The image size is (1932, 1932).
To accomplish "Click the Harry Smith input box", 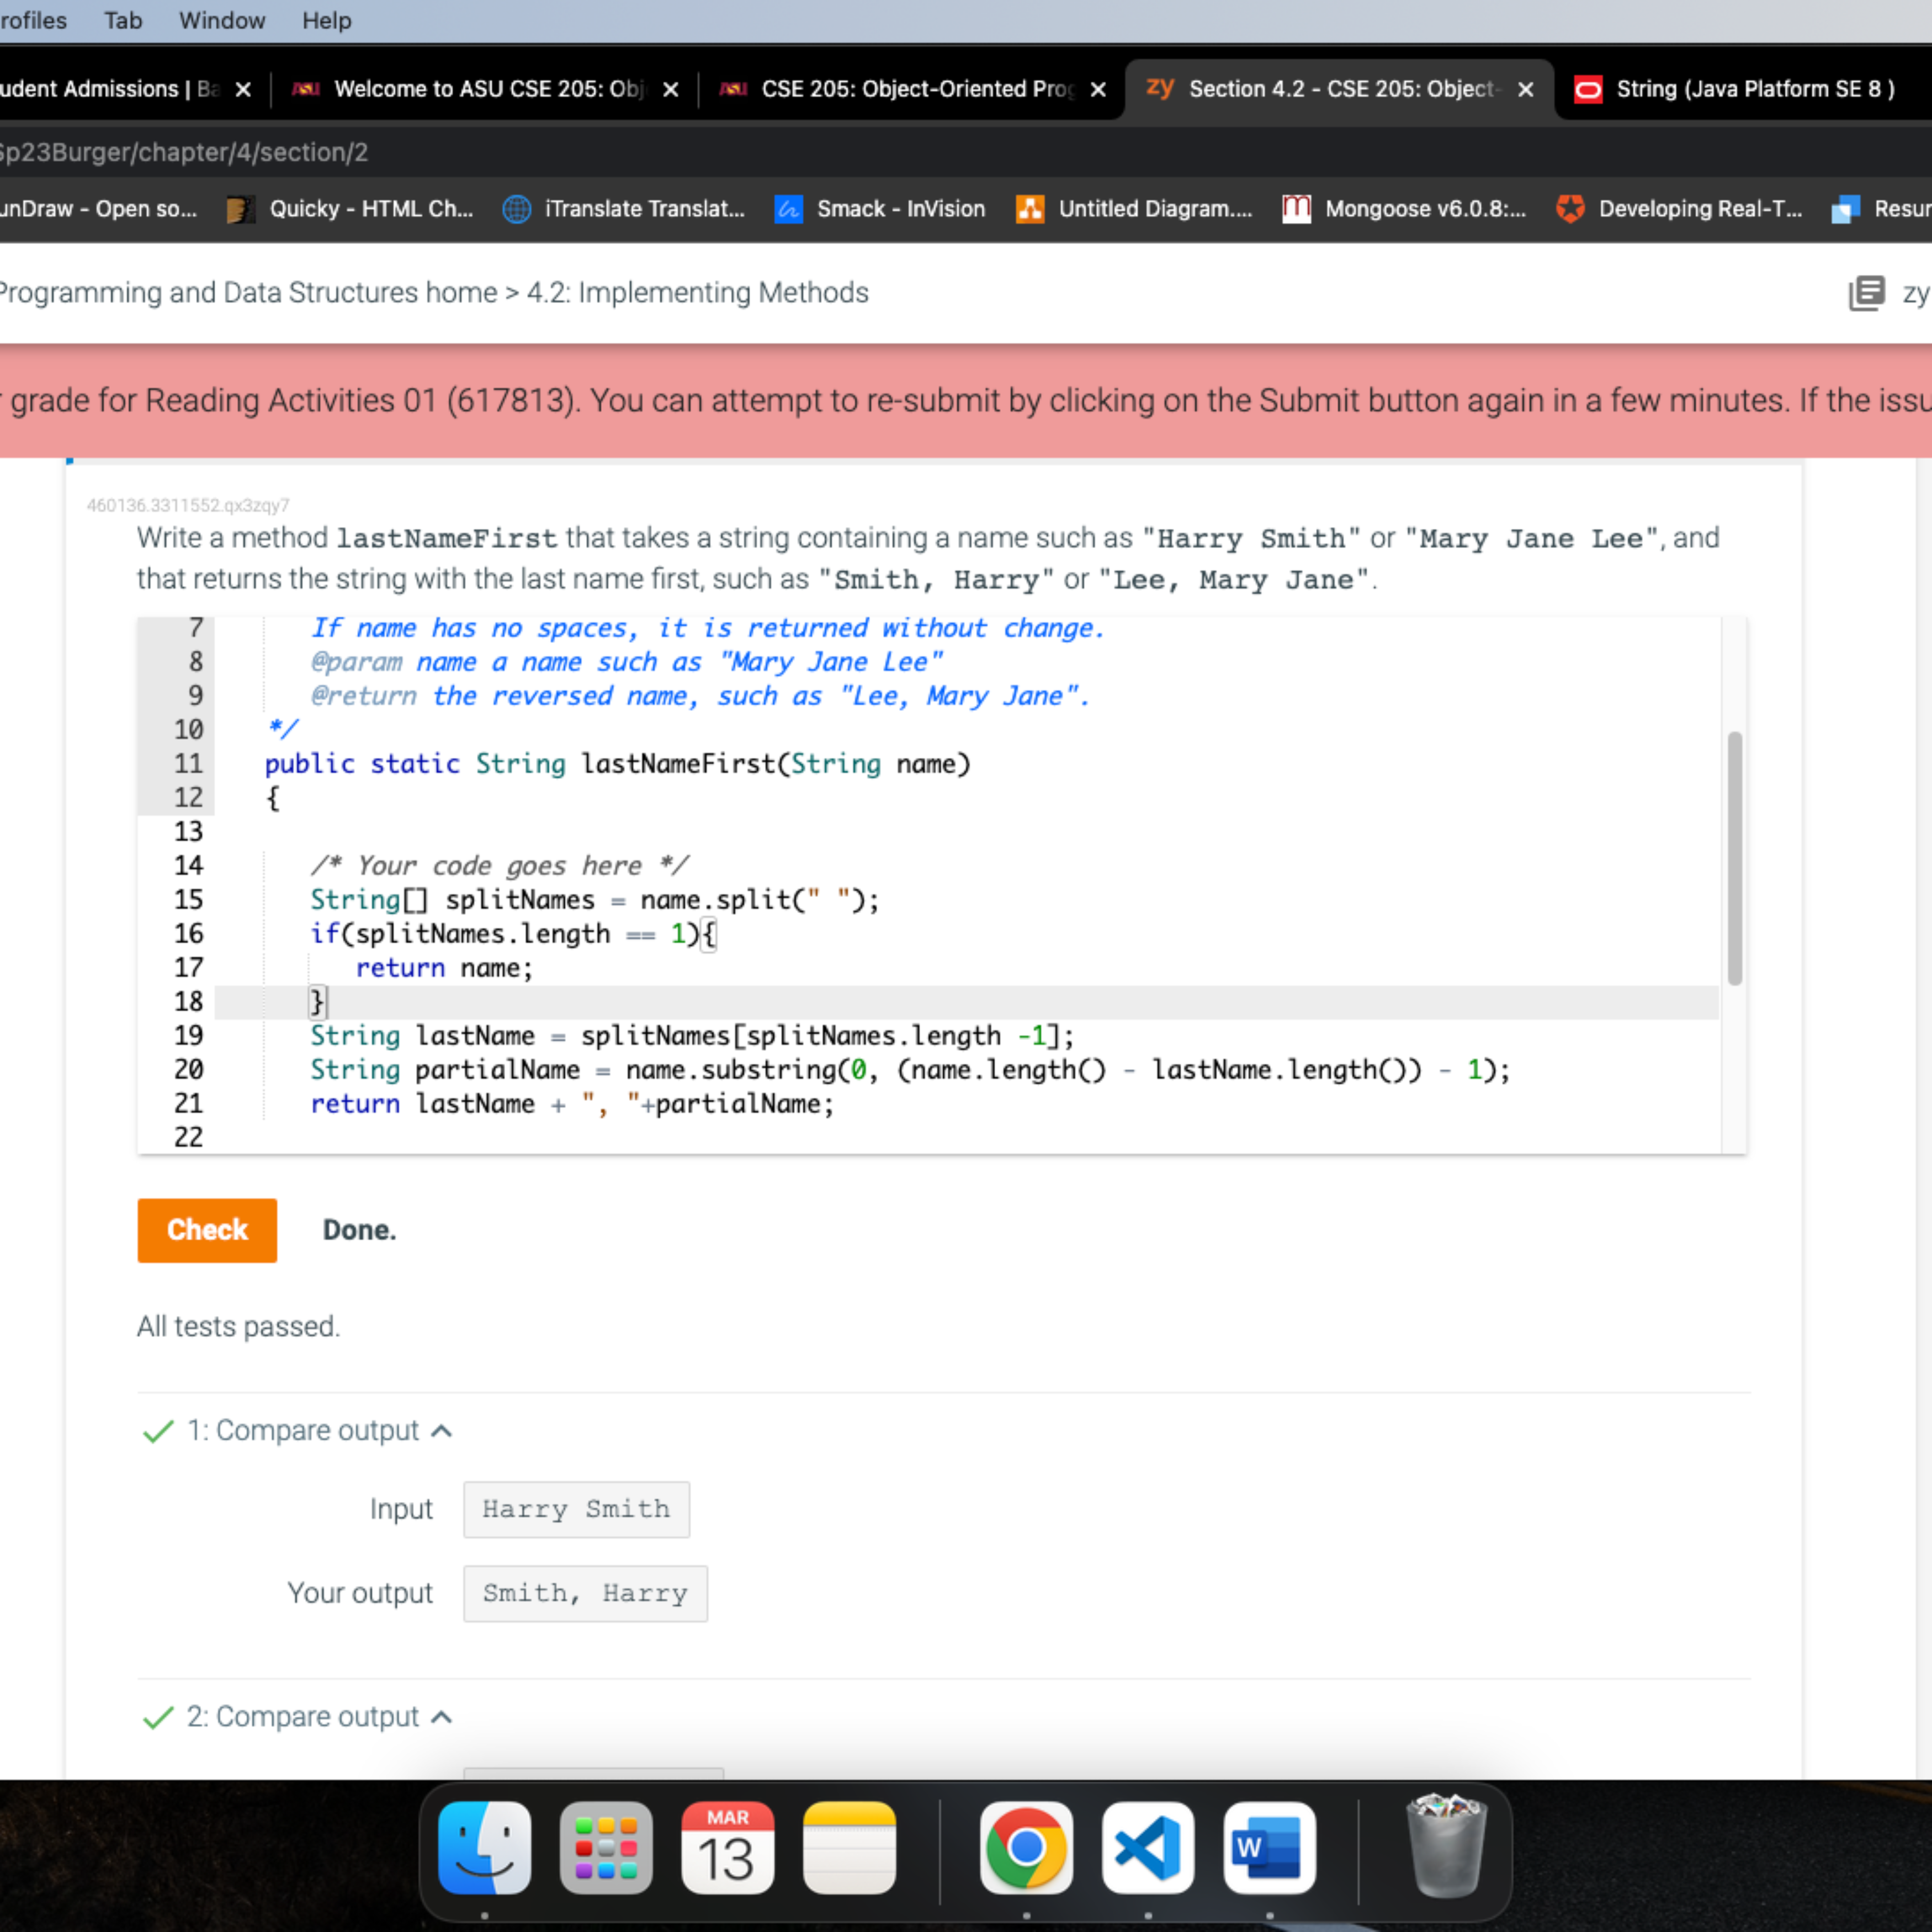I will coord(576,1509).
